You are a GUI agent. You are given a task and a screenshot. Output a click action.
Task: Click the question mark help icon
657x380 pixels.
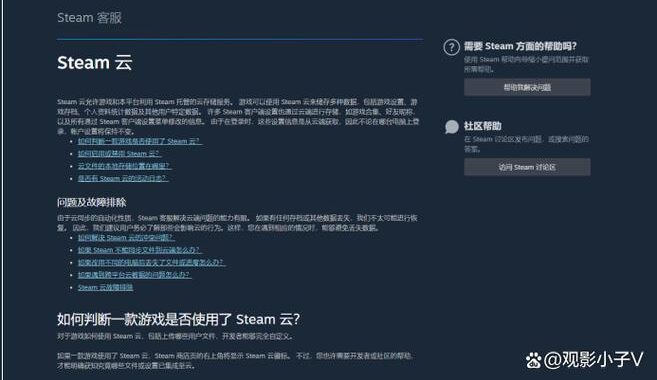tap(451, 47)
